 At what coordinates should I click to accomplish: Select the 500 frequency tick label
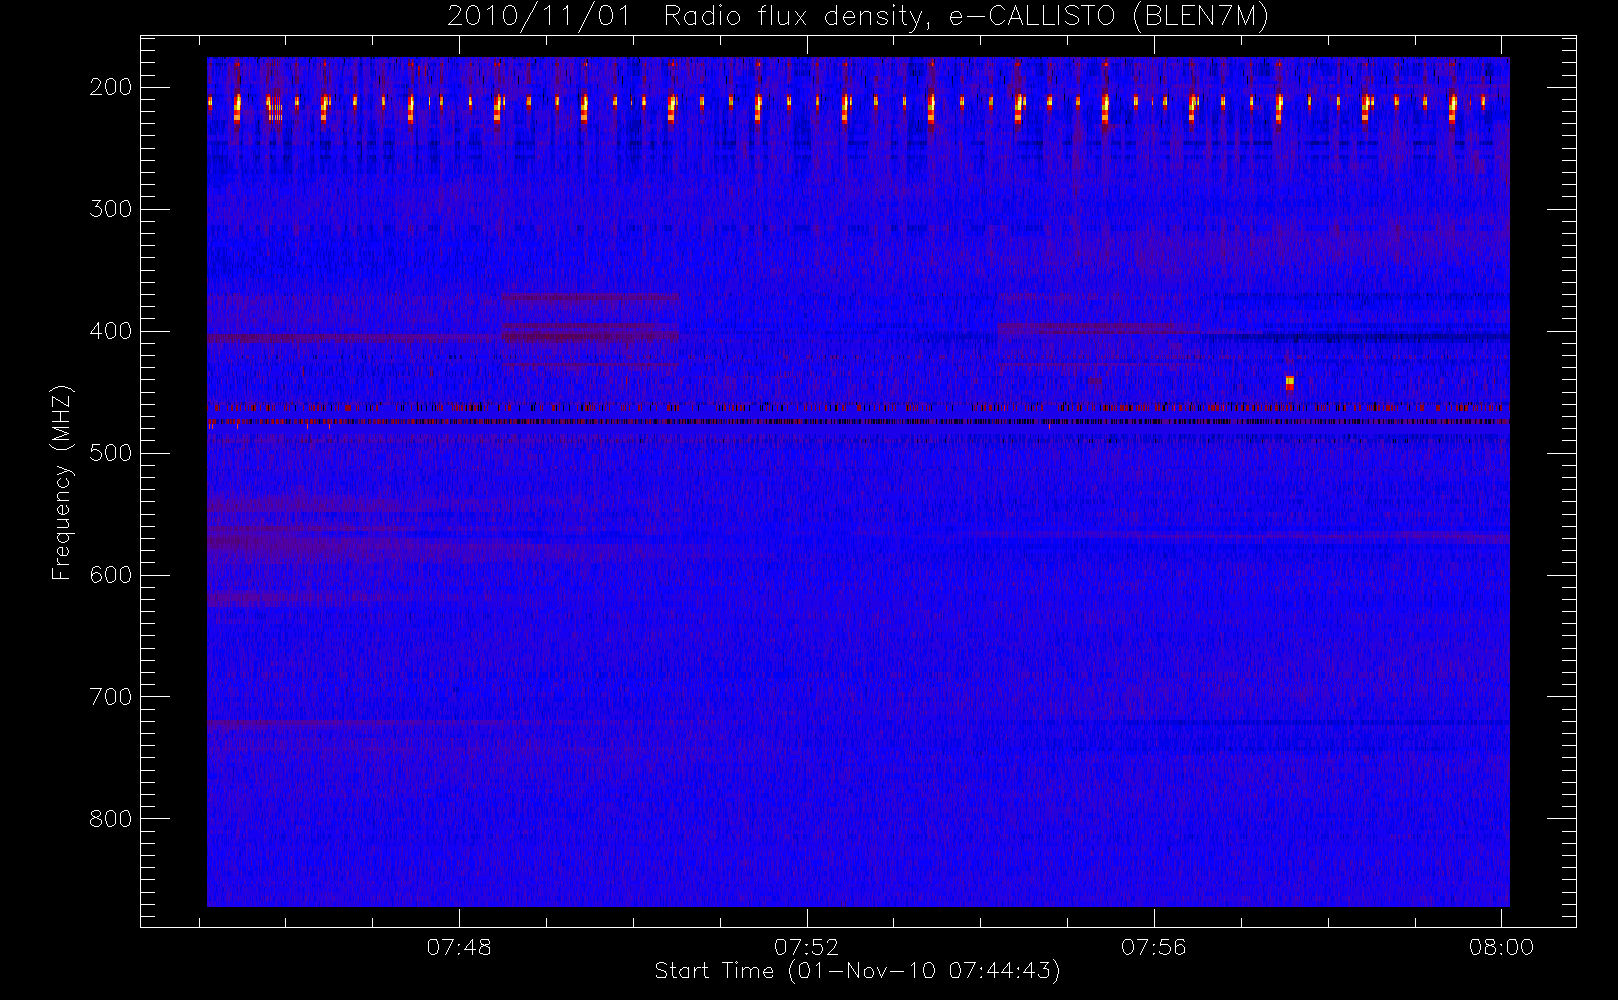click(110, 453)
